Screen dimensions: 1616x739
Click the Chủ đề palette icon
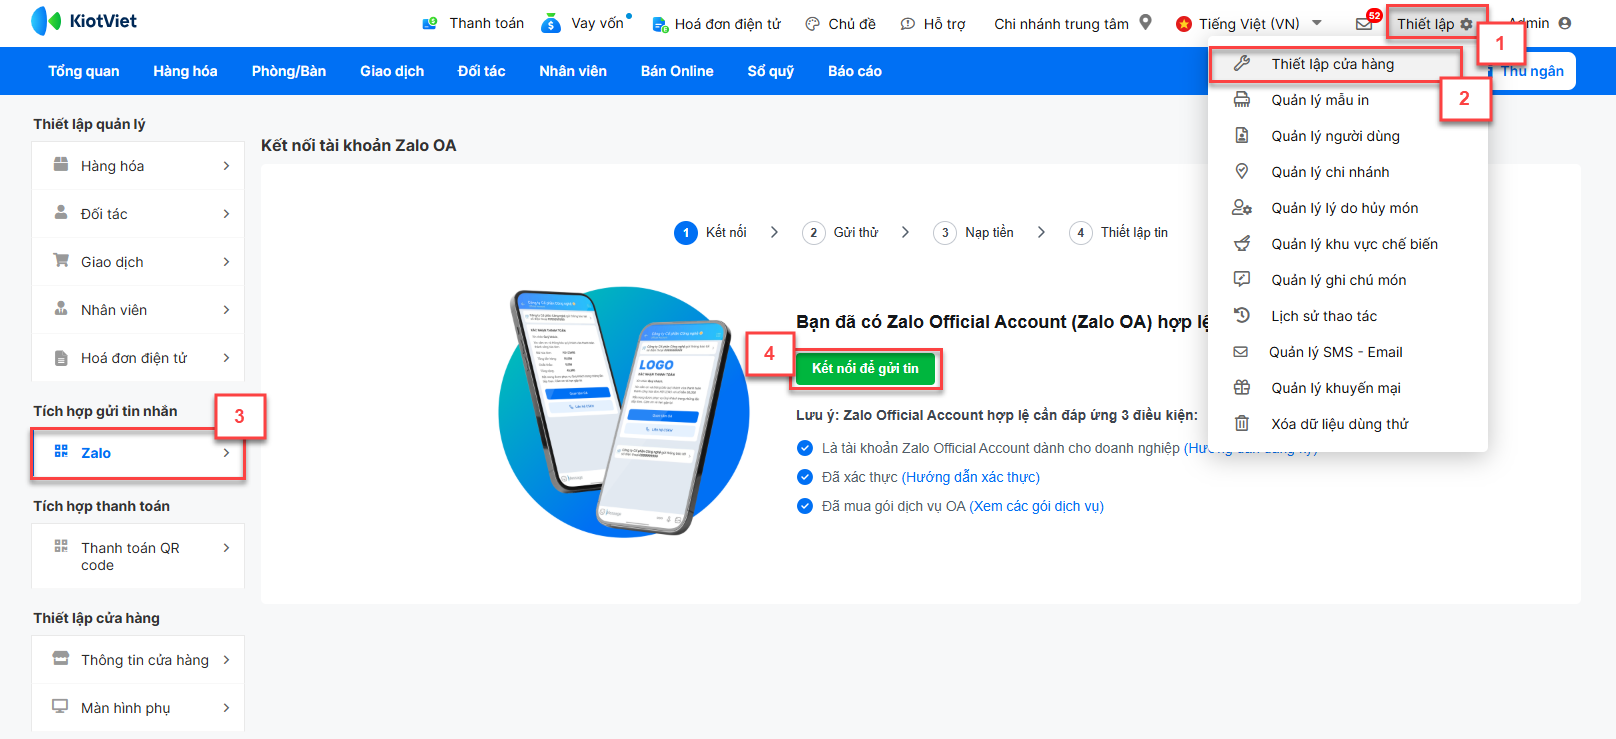(813, 24)
